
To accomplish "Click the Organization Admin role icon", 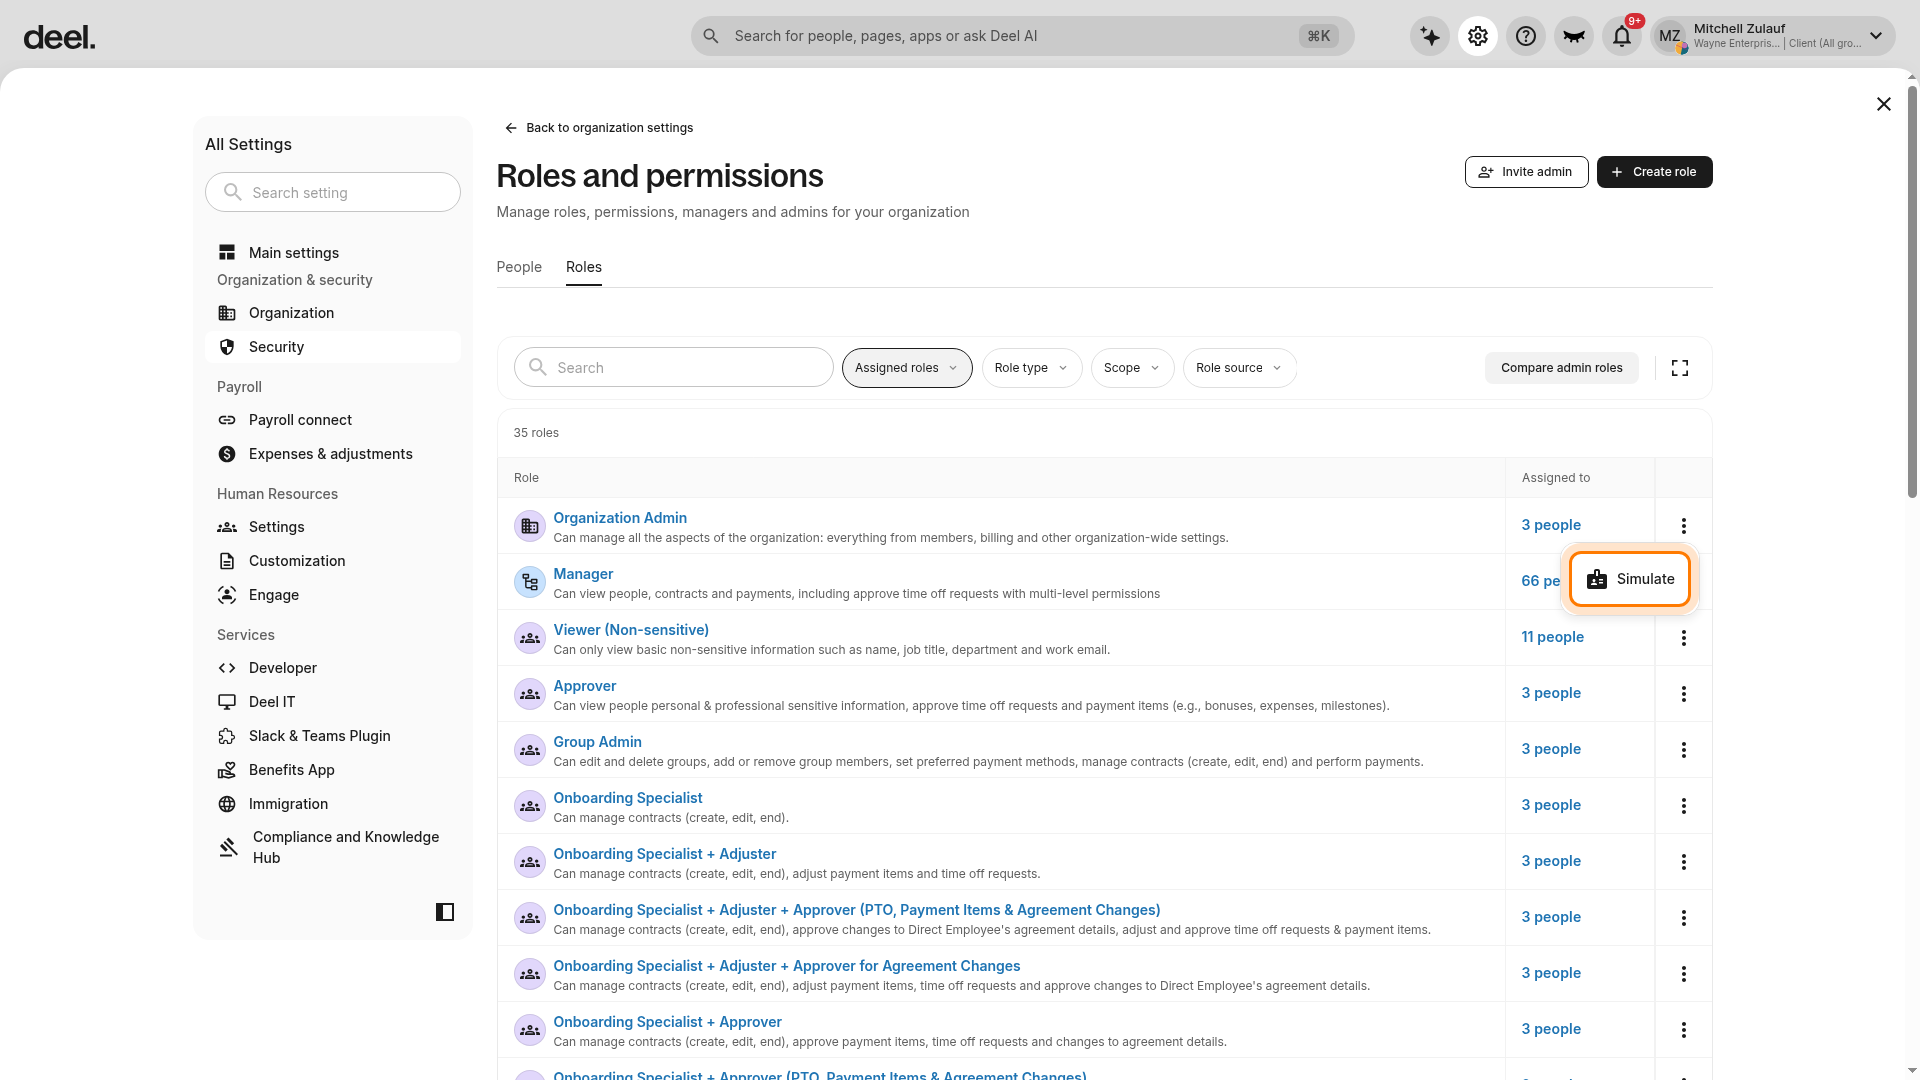I will (530, 526).
